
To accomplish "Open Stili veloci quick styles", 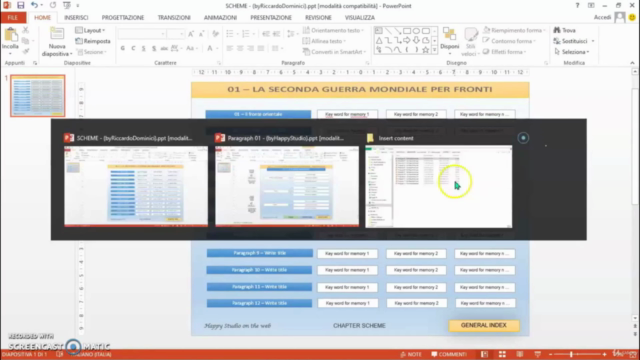I will coord(470,42).
